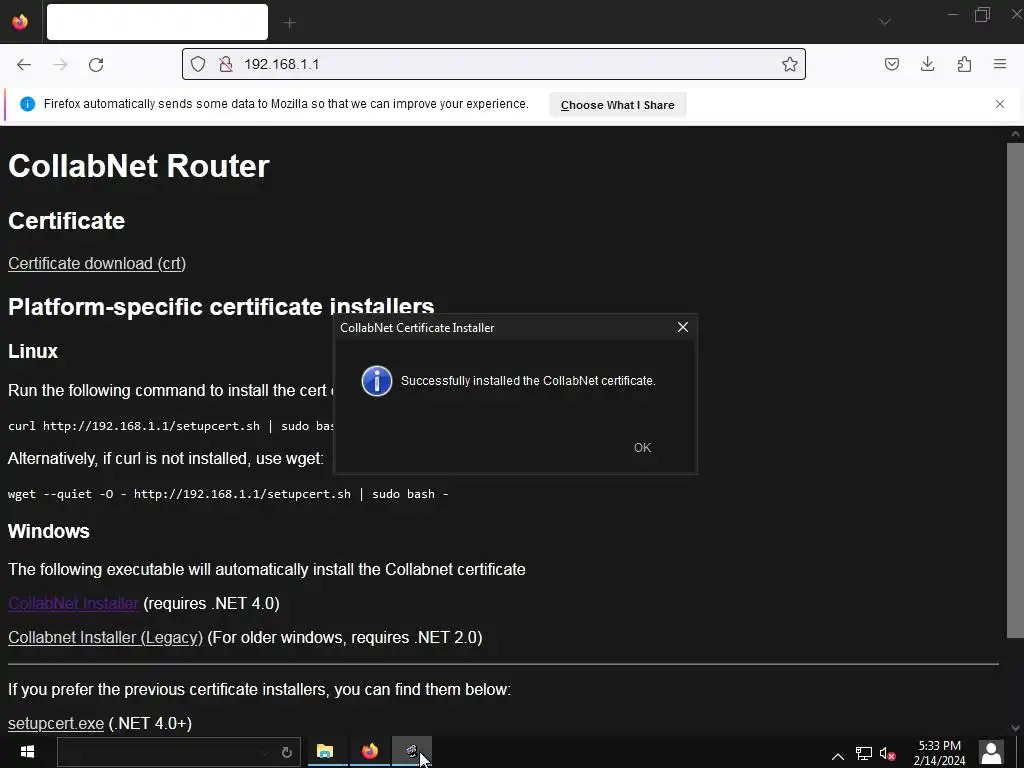Image resolution: width=1024 pixels, height=768 pixels.
Task: Click Firefox logo icon in title bar
Action: point(20,22)
